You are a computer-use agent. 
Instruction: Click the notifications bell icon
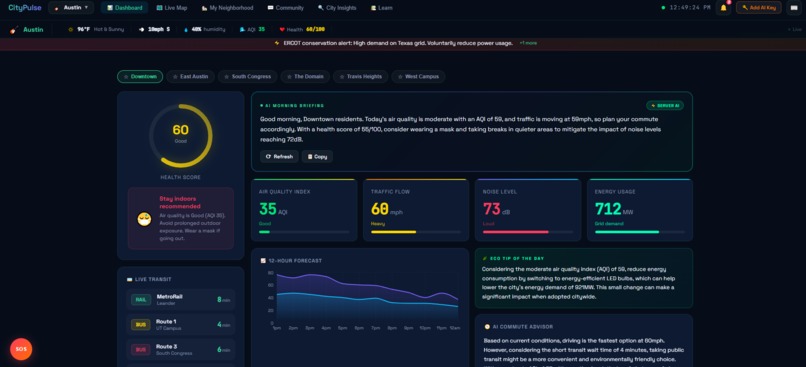[723, 8]
